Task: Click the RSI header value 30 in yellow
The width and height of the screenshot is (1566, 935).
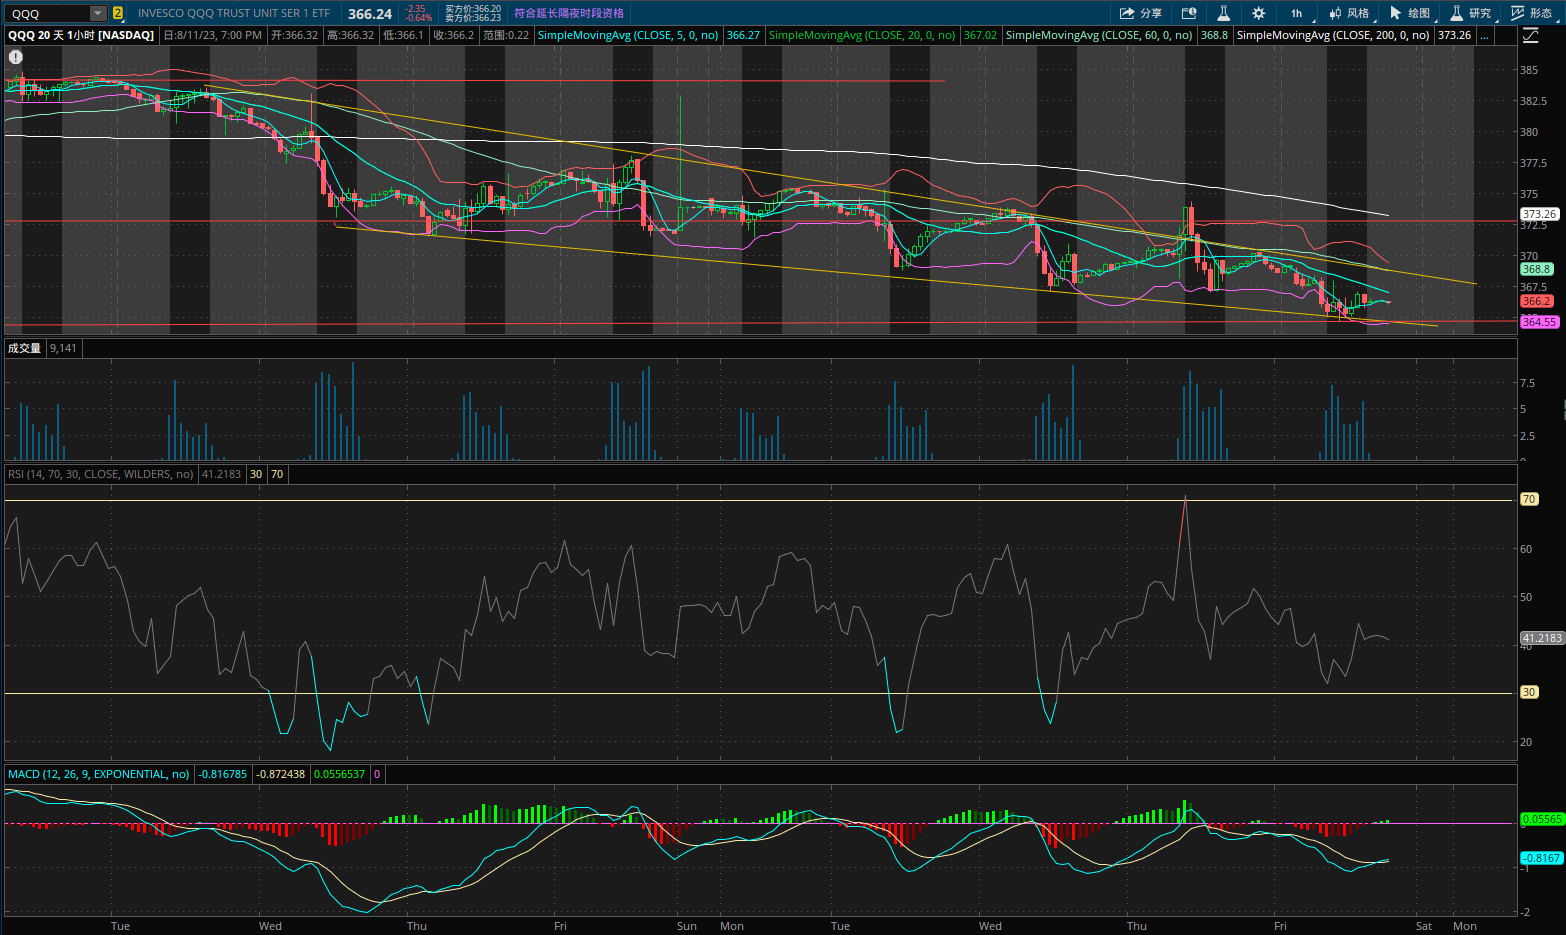Action: pos(257,474)
